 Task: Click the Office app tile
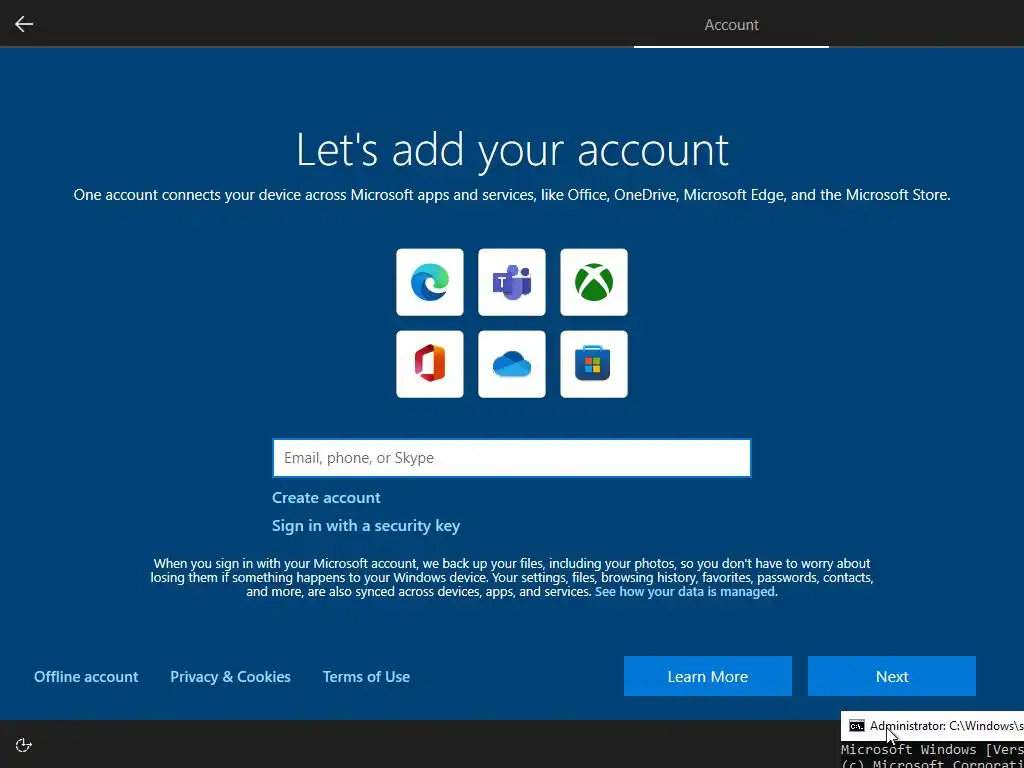point(430,364)
